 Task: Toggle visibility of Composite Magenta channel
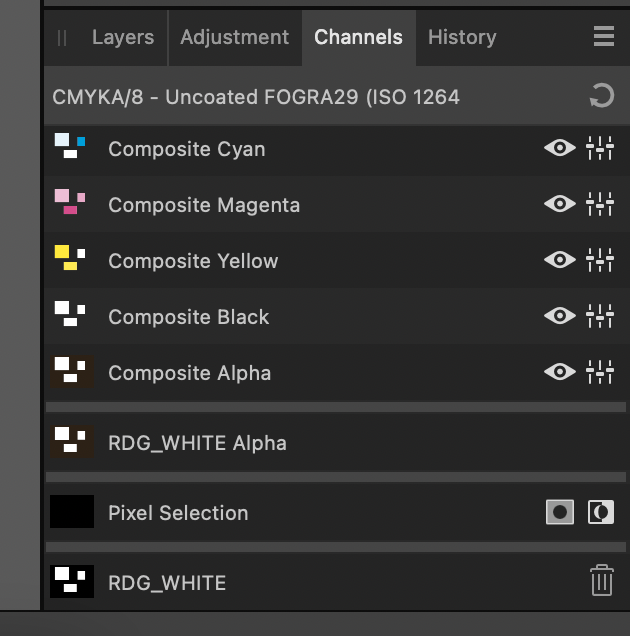(x=560, y=204)
